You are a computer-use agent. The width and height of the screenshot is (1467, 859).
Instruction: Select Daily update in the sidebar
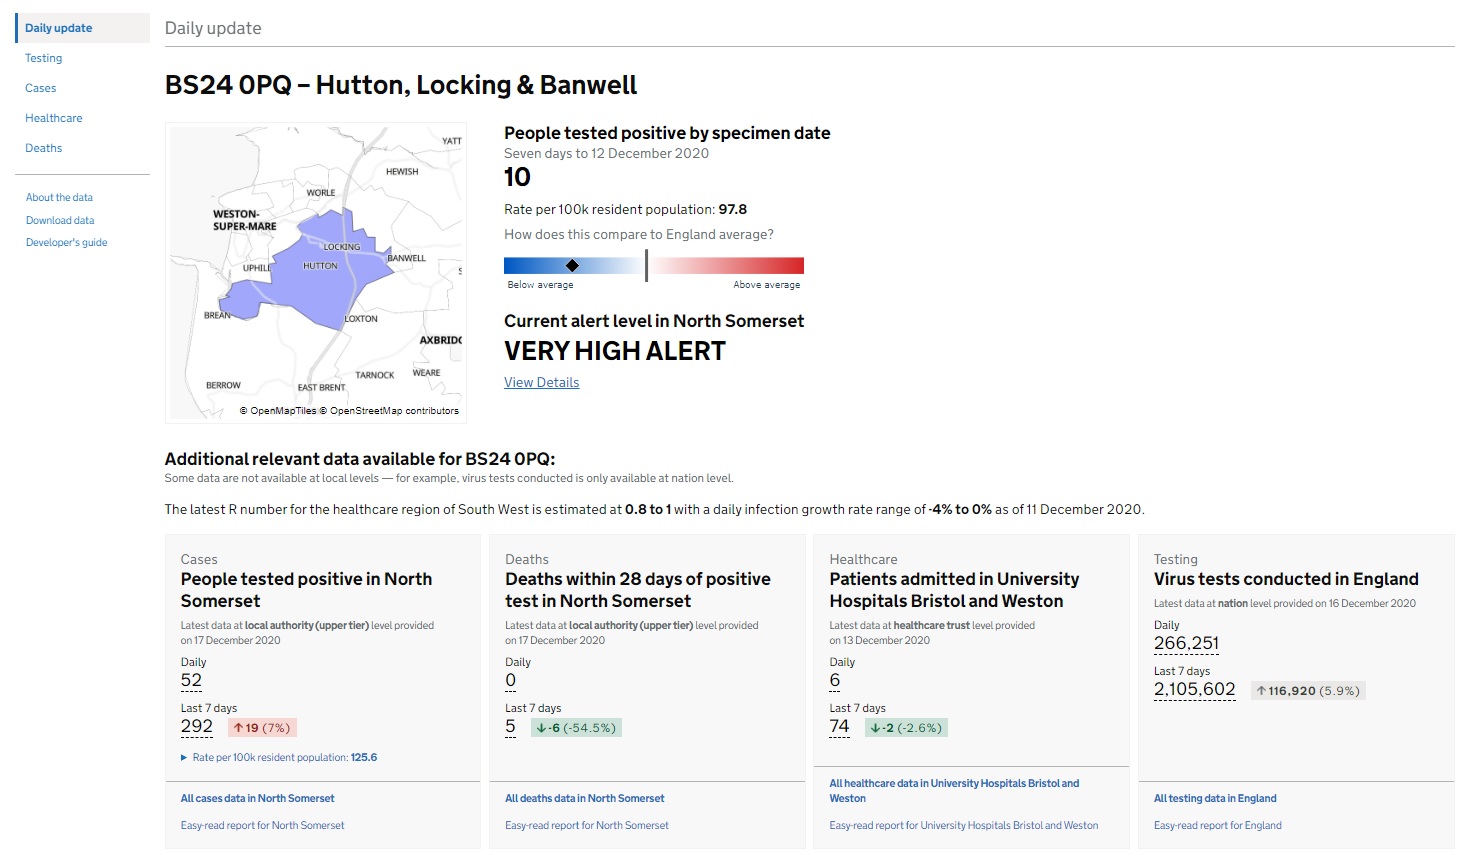click(x=59, y=28)
